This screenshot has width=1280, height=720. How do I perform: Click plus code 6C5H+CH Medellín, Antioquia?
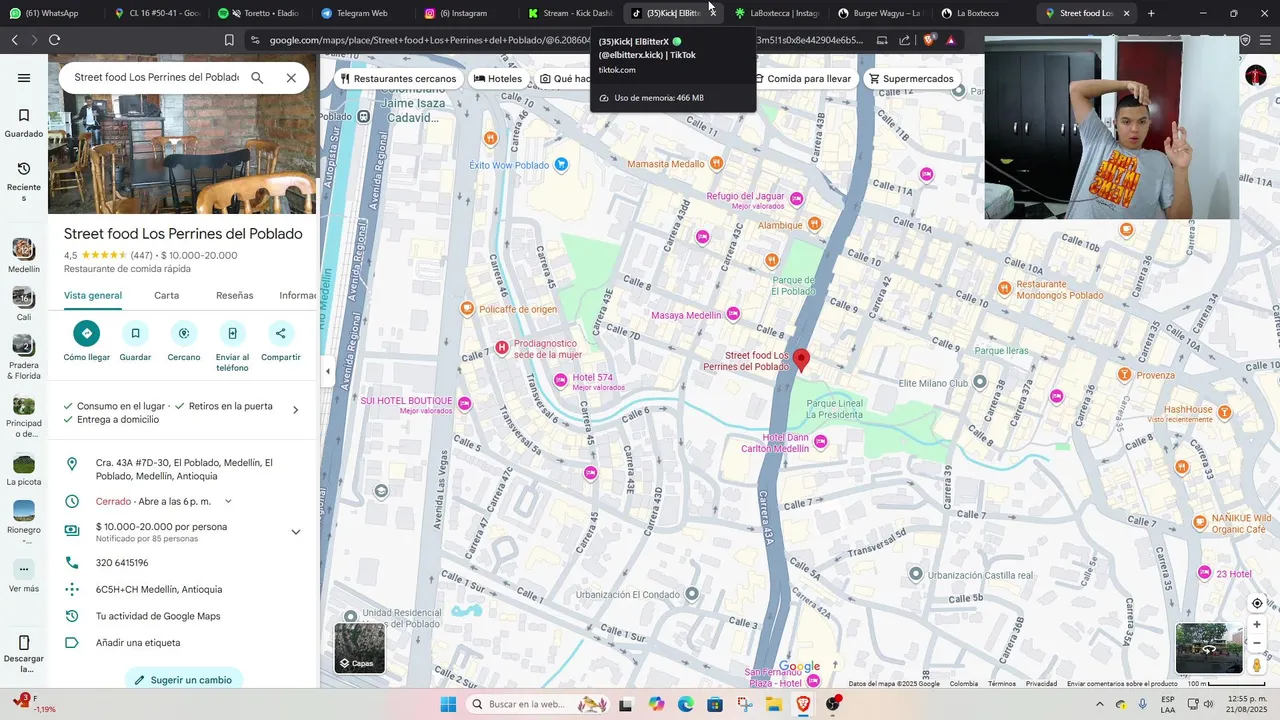[x=159, y=590]
